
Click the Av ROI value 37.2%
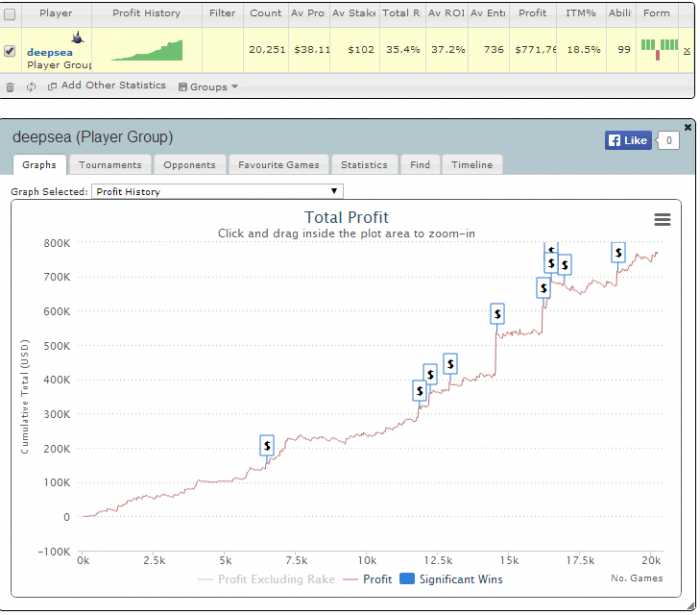pyautogui.click(x=448, y=50)
